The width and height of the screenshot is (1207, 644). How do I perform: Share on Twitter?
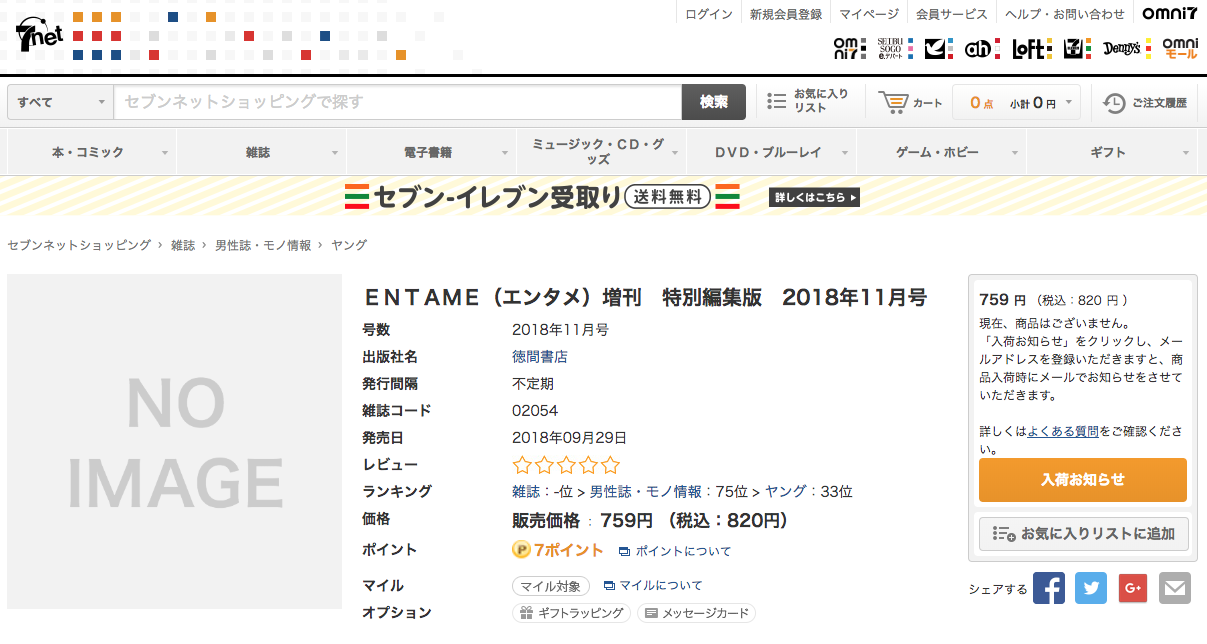click(1091, 588)
